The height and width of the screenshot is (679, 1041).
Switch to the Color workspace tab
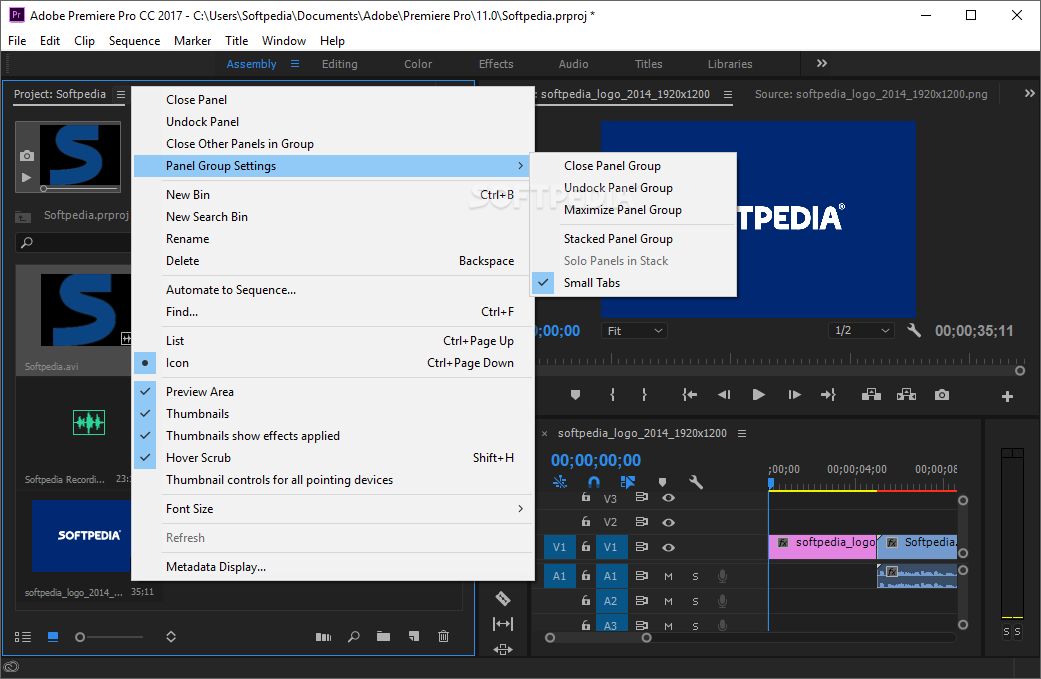pos(418,64)
